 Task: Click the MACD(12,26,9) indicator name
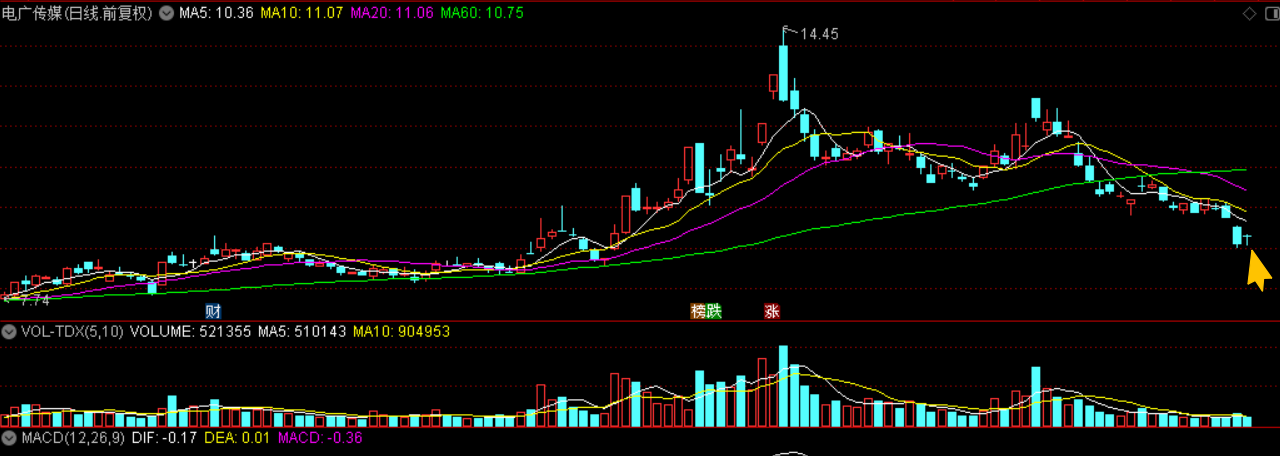click(x=71, y=437)
